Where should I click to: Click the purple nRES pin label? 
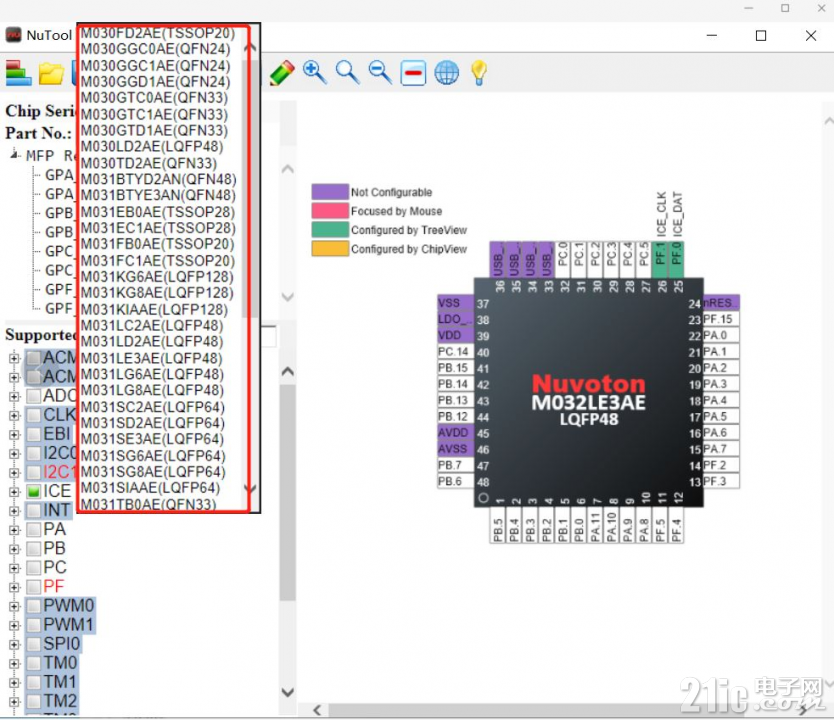(721, 303)
